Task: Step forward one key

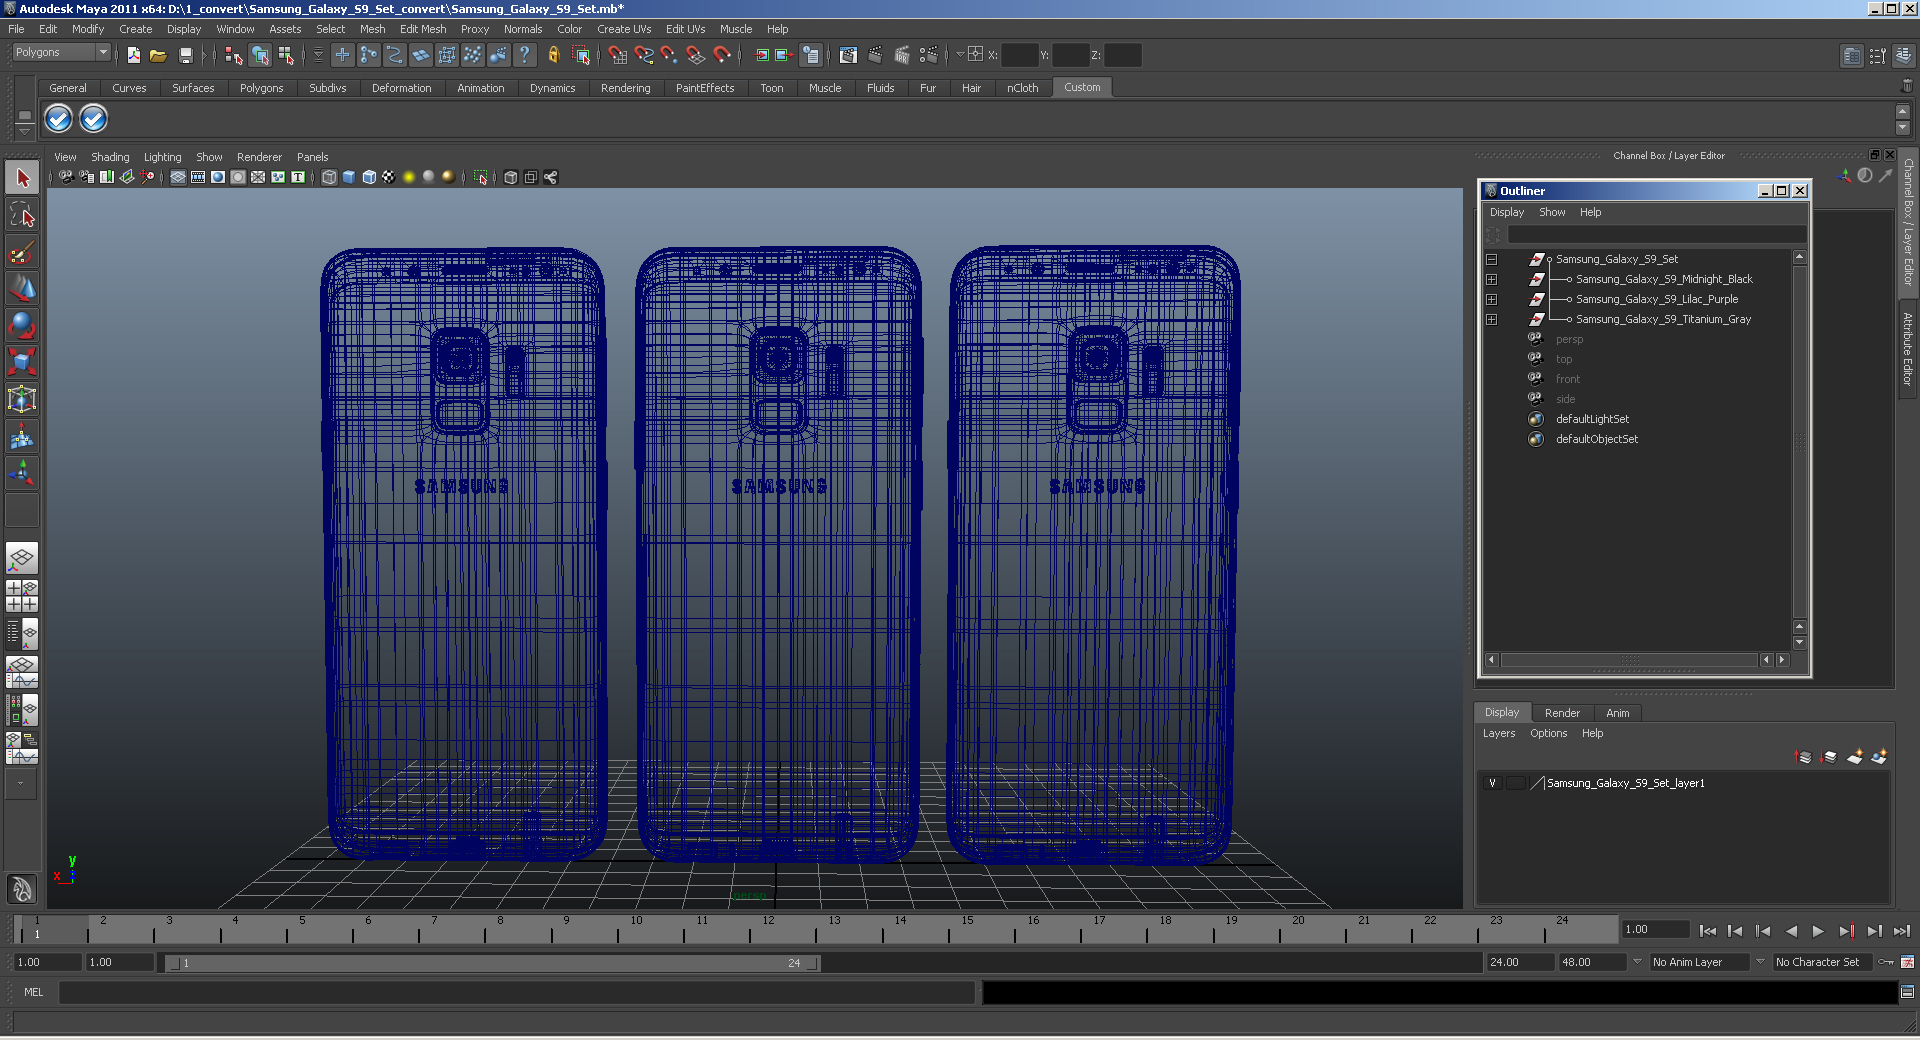Action: pos(1846,931)
